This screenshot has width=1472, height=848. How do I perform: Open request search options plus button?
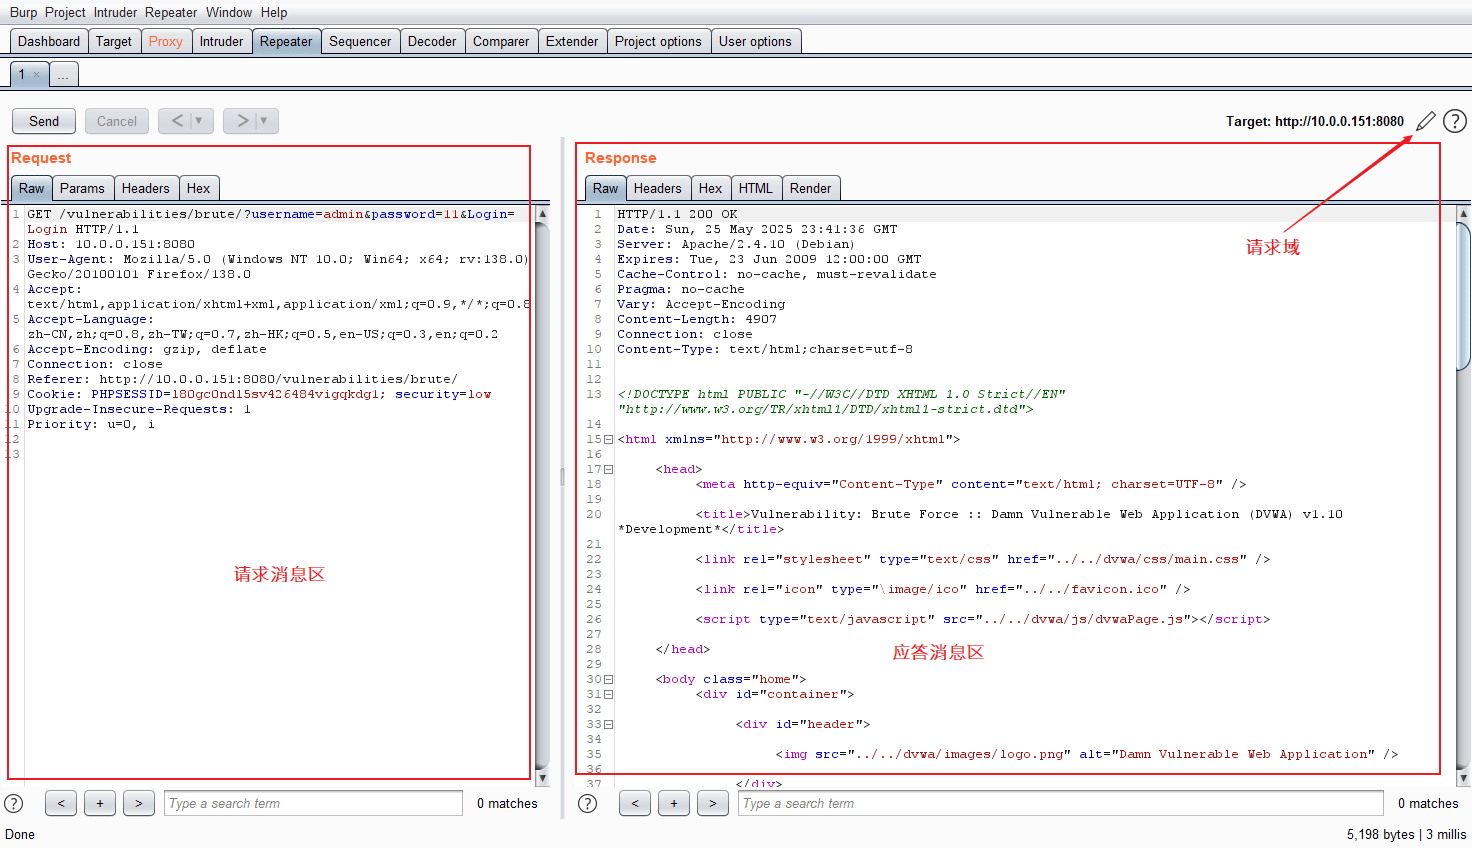click(100, 803)
